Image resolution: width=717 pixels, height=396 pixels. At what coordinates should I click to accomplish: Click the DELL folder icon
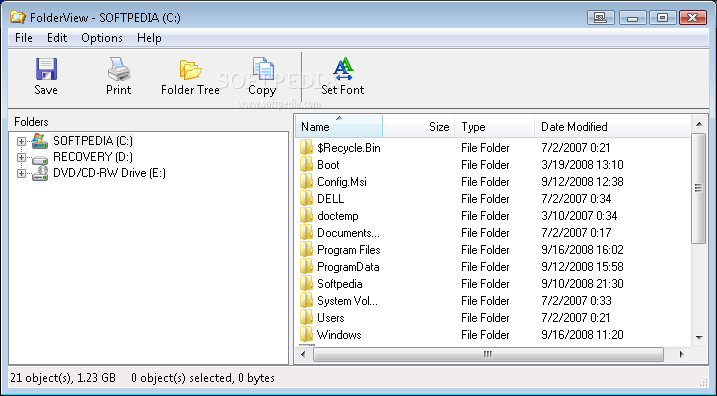[306, 198]
